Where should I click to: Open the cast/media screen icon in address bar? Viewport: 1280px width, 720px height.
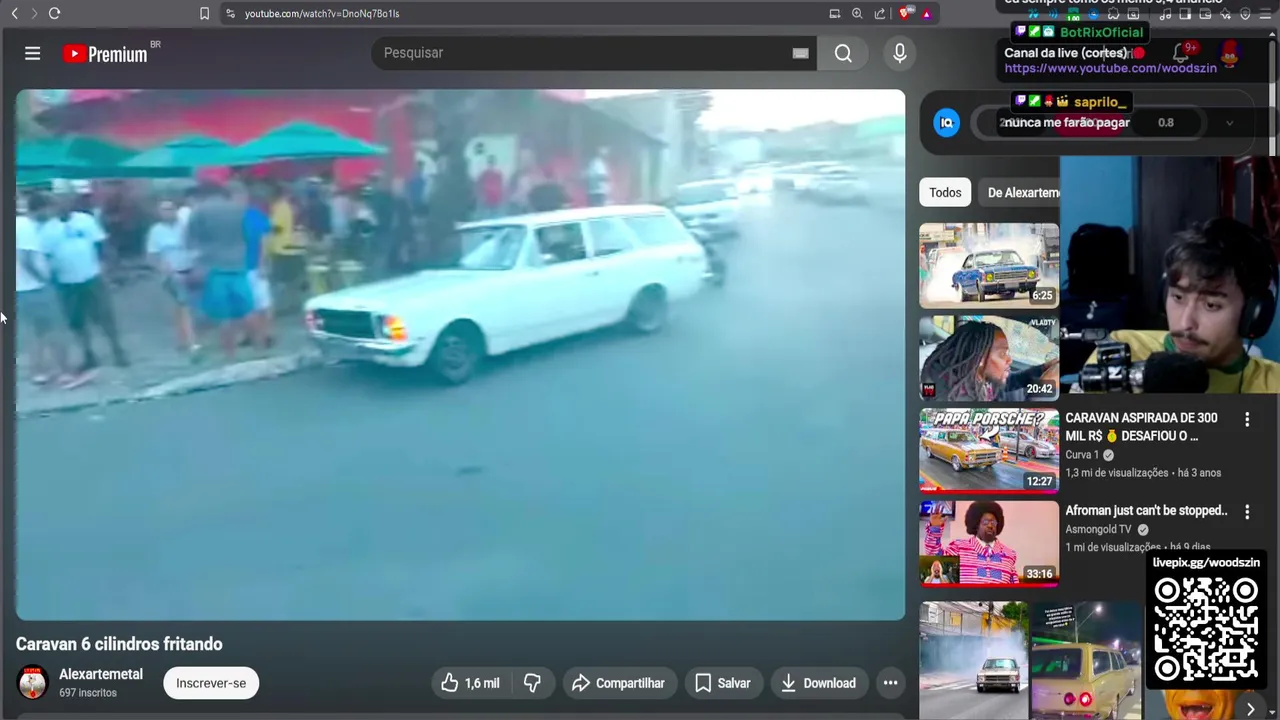(834, 13)
